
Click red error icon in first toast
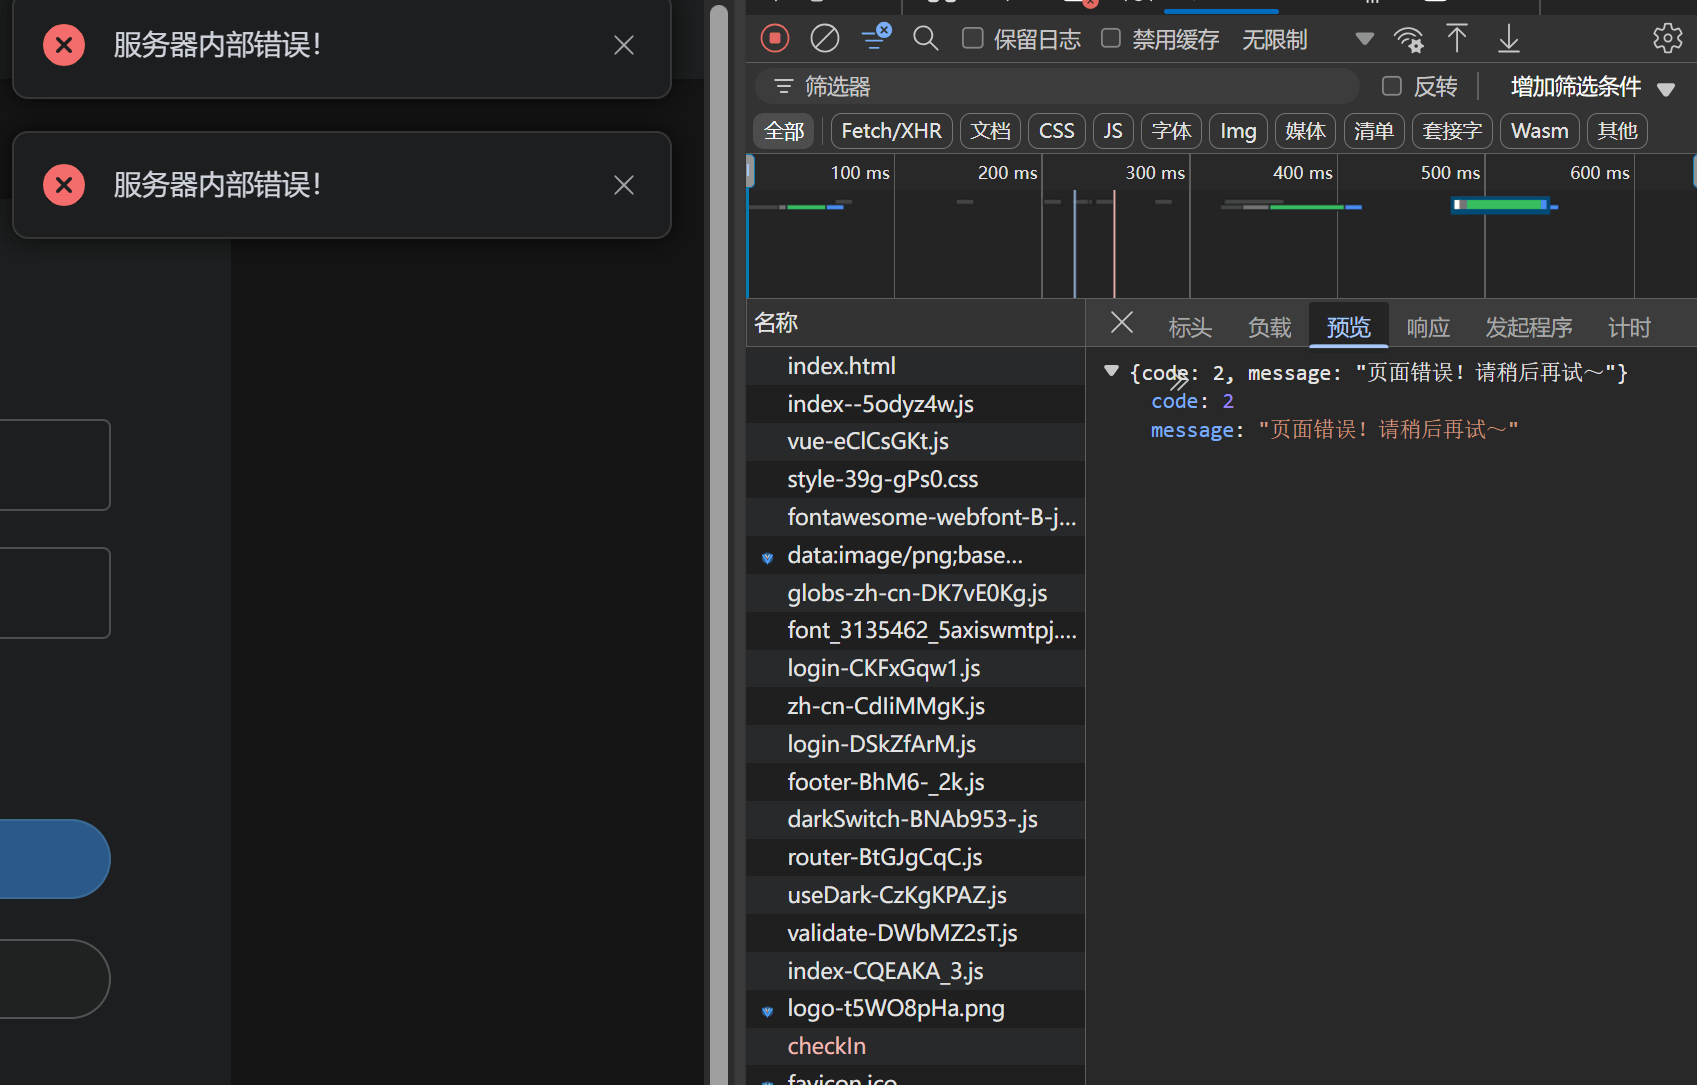pos(64,45)
